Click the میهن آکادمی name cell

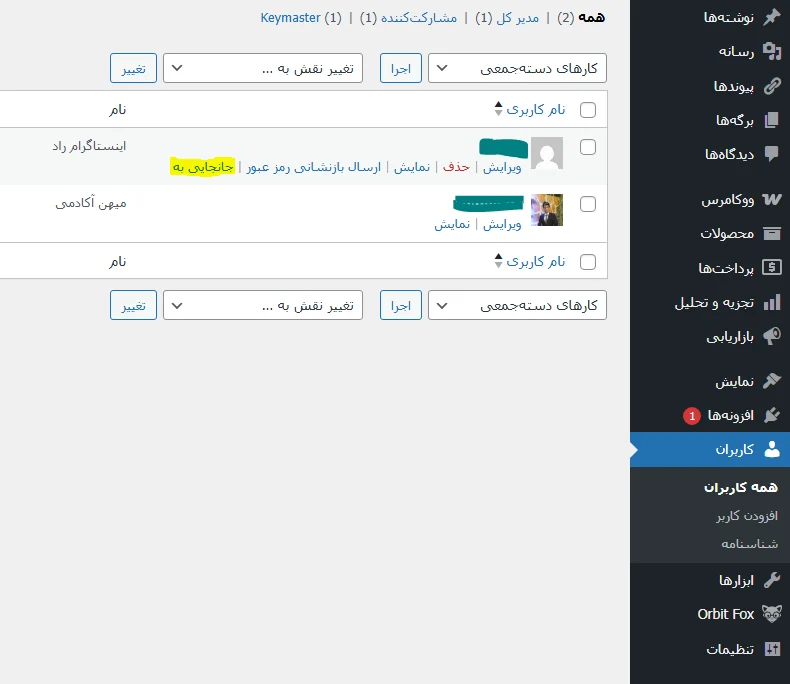(91, 203)
